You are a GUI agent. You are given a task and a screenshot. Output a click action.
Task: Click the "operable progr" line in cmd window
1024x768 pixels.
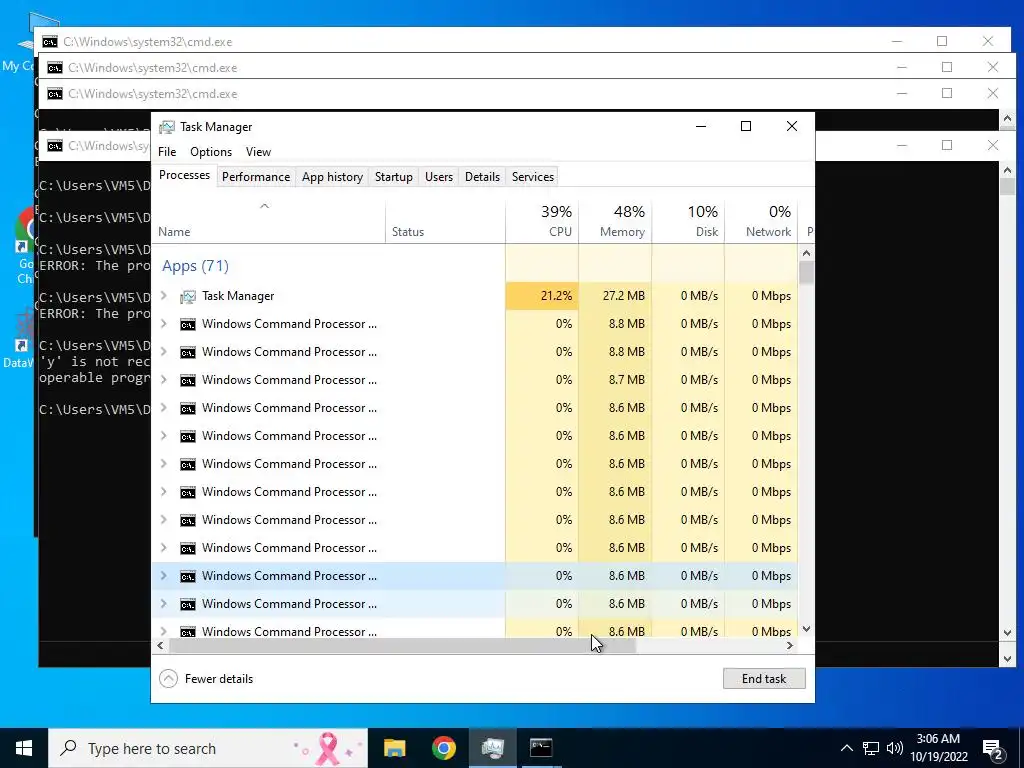point(94,377)
